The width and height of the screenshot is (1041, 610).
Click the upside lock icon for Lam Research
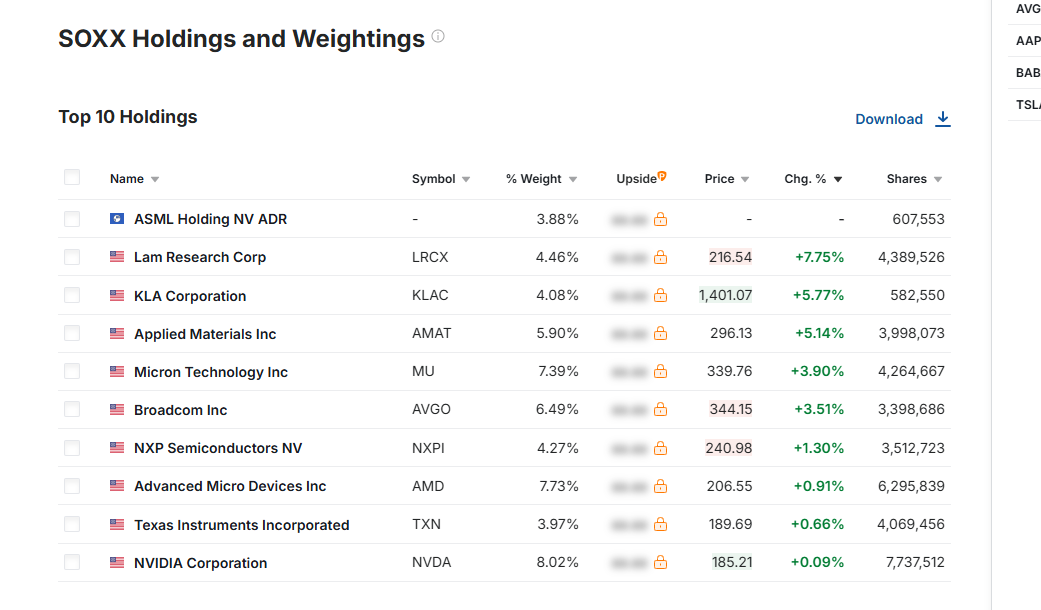click(x=660, y=257)
